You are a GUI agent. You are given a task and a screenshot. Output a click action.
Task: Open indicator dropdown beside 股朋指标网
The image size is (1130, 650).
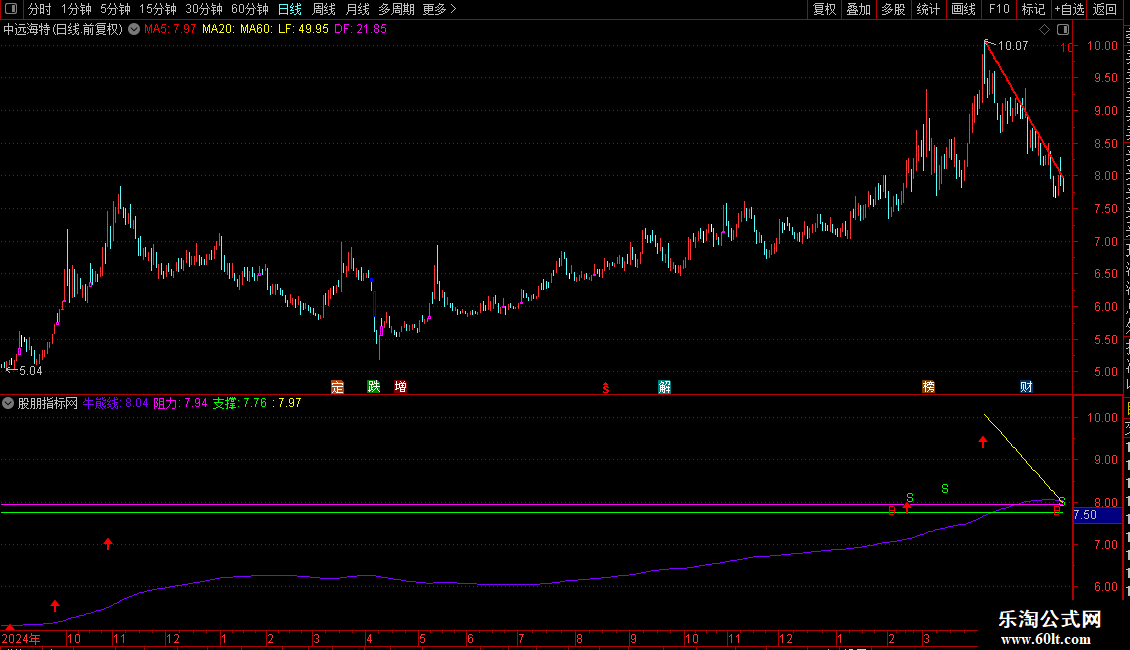8,403
